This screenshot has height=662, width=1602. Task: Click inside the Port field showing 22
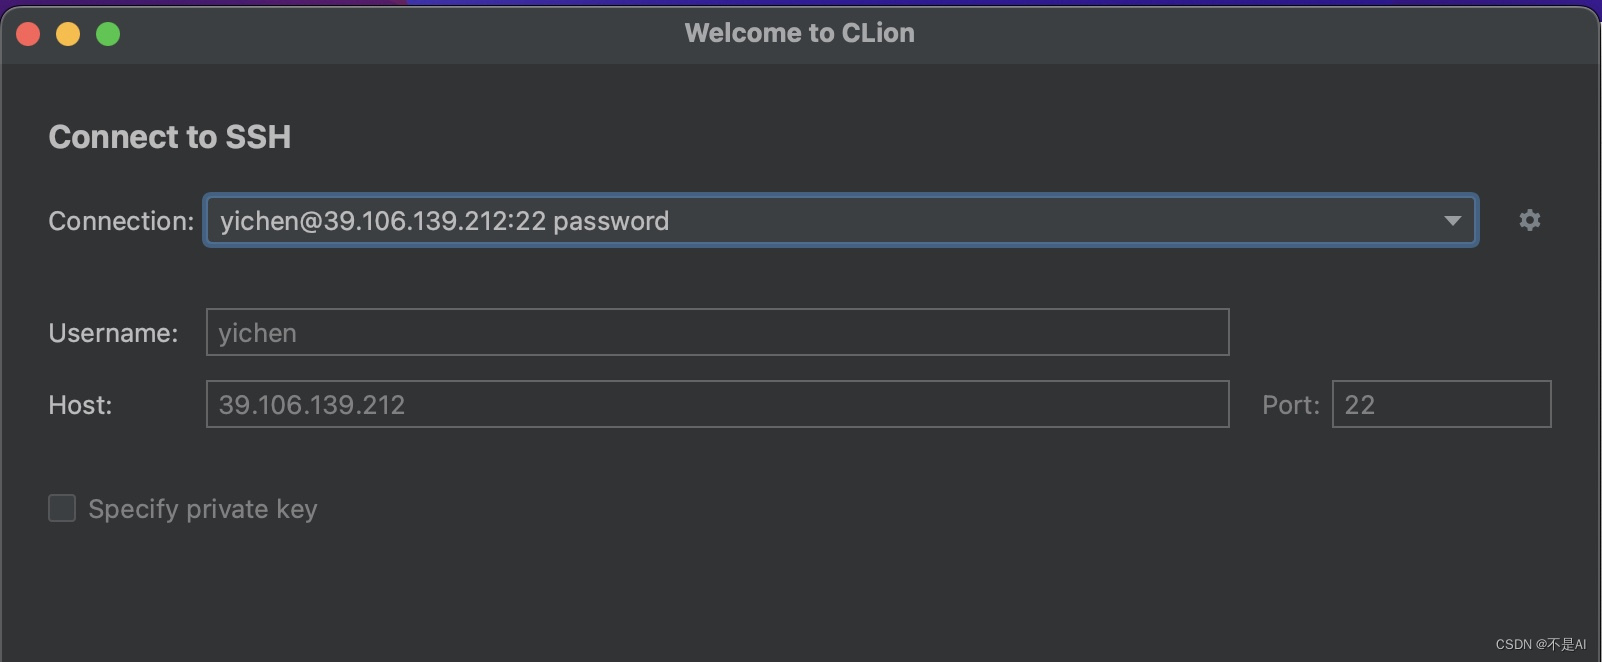pyautogui.click(x=1440, y=404)
